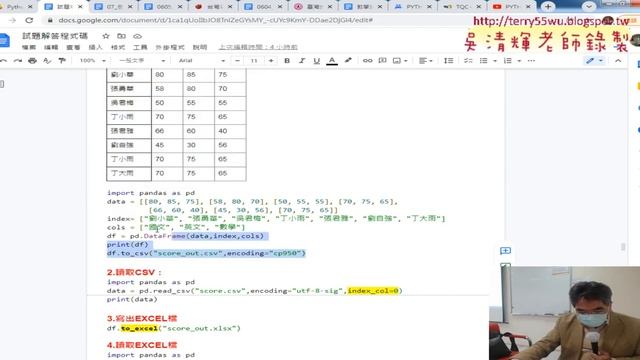Screen dimensions: 640x360
Task: Redo the last action
Action: 18,61
